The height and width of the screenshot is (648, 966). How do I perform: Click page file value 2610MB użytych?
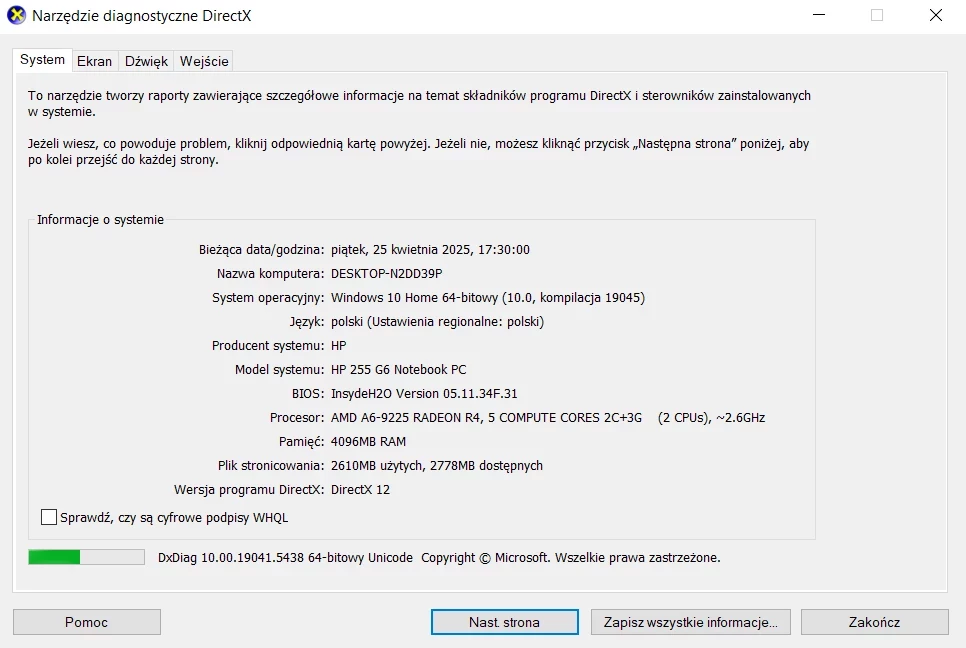click(437, 466)
